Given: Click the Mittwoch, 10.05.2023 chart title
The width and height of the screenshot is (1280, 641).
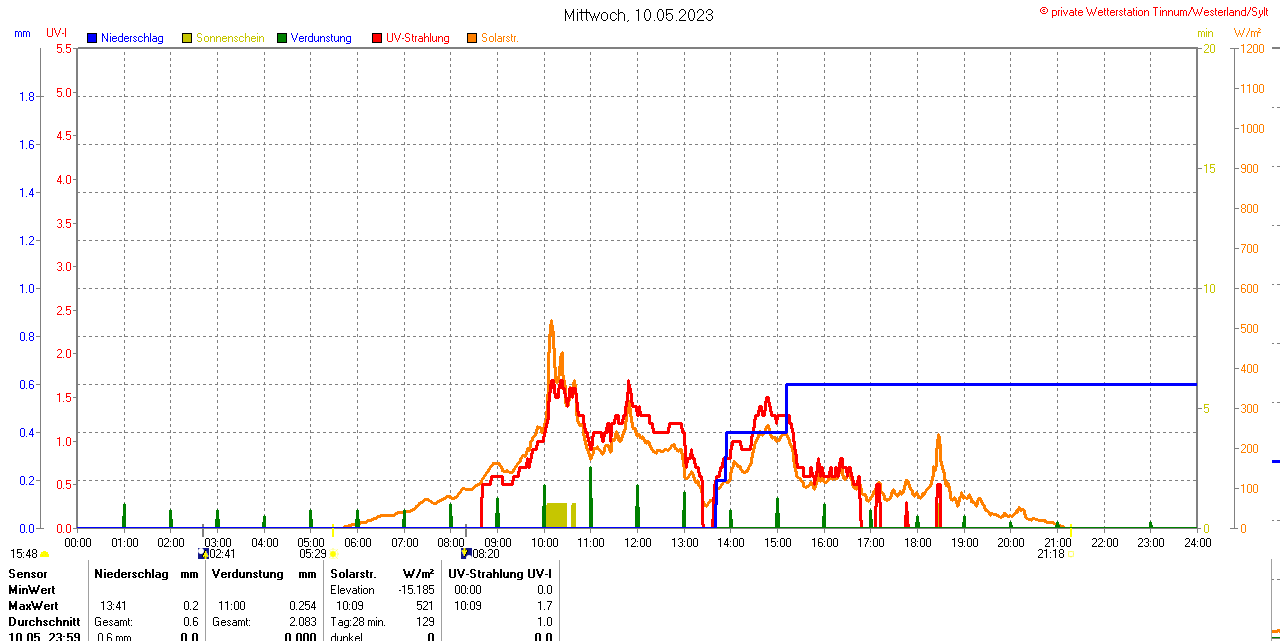Looking at the screenshot, I should point(639,15).
